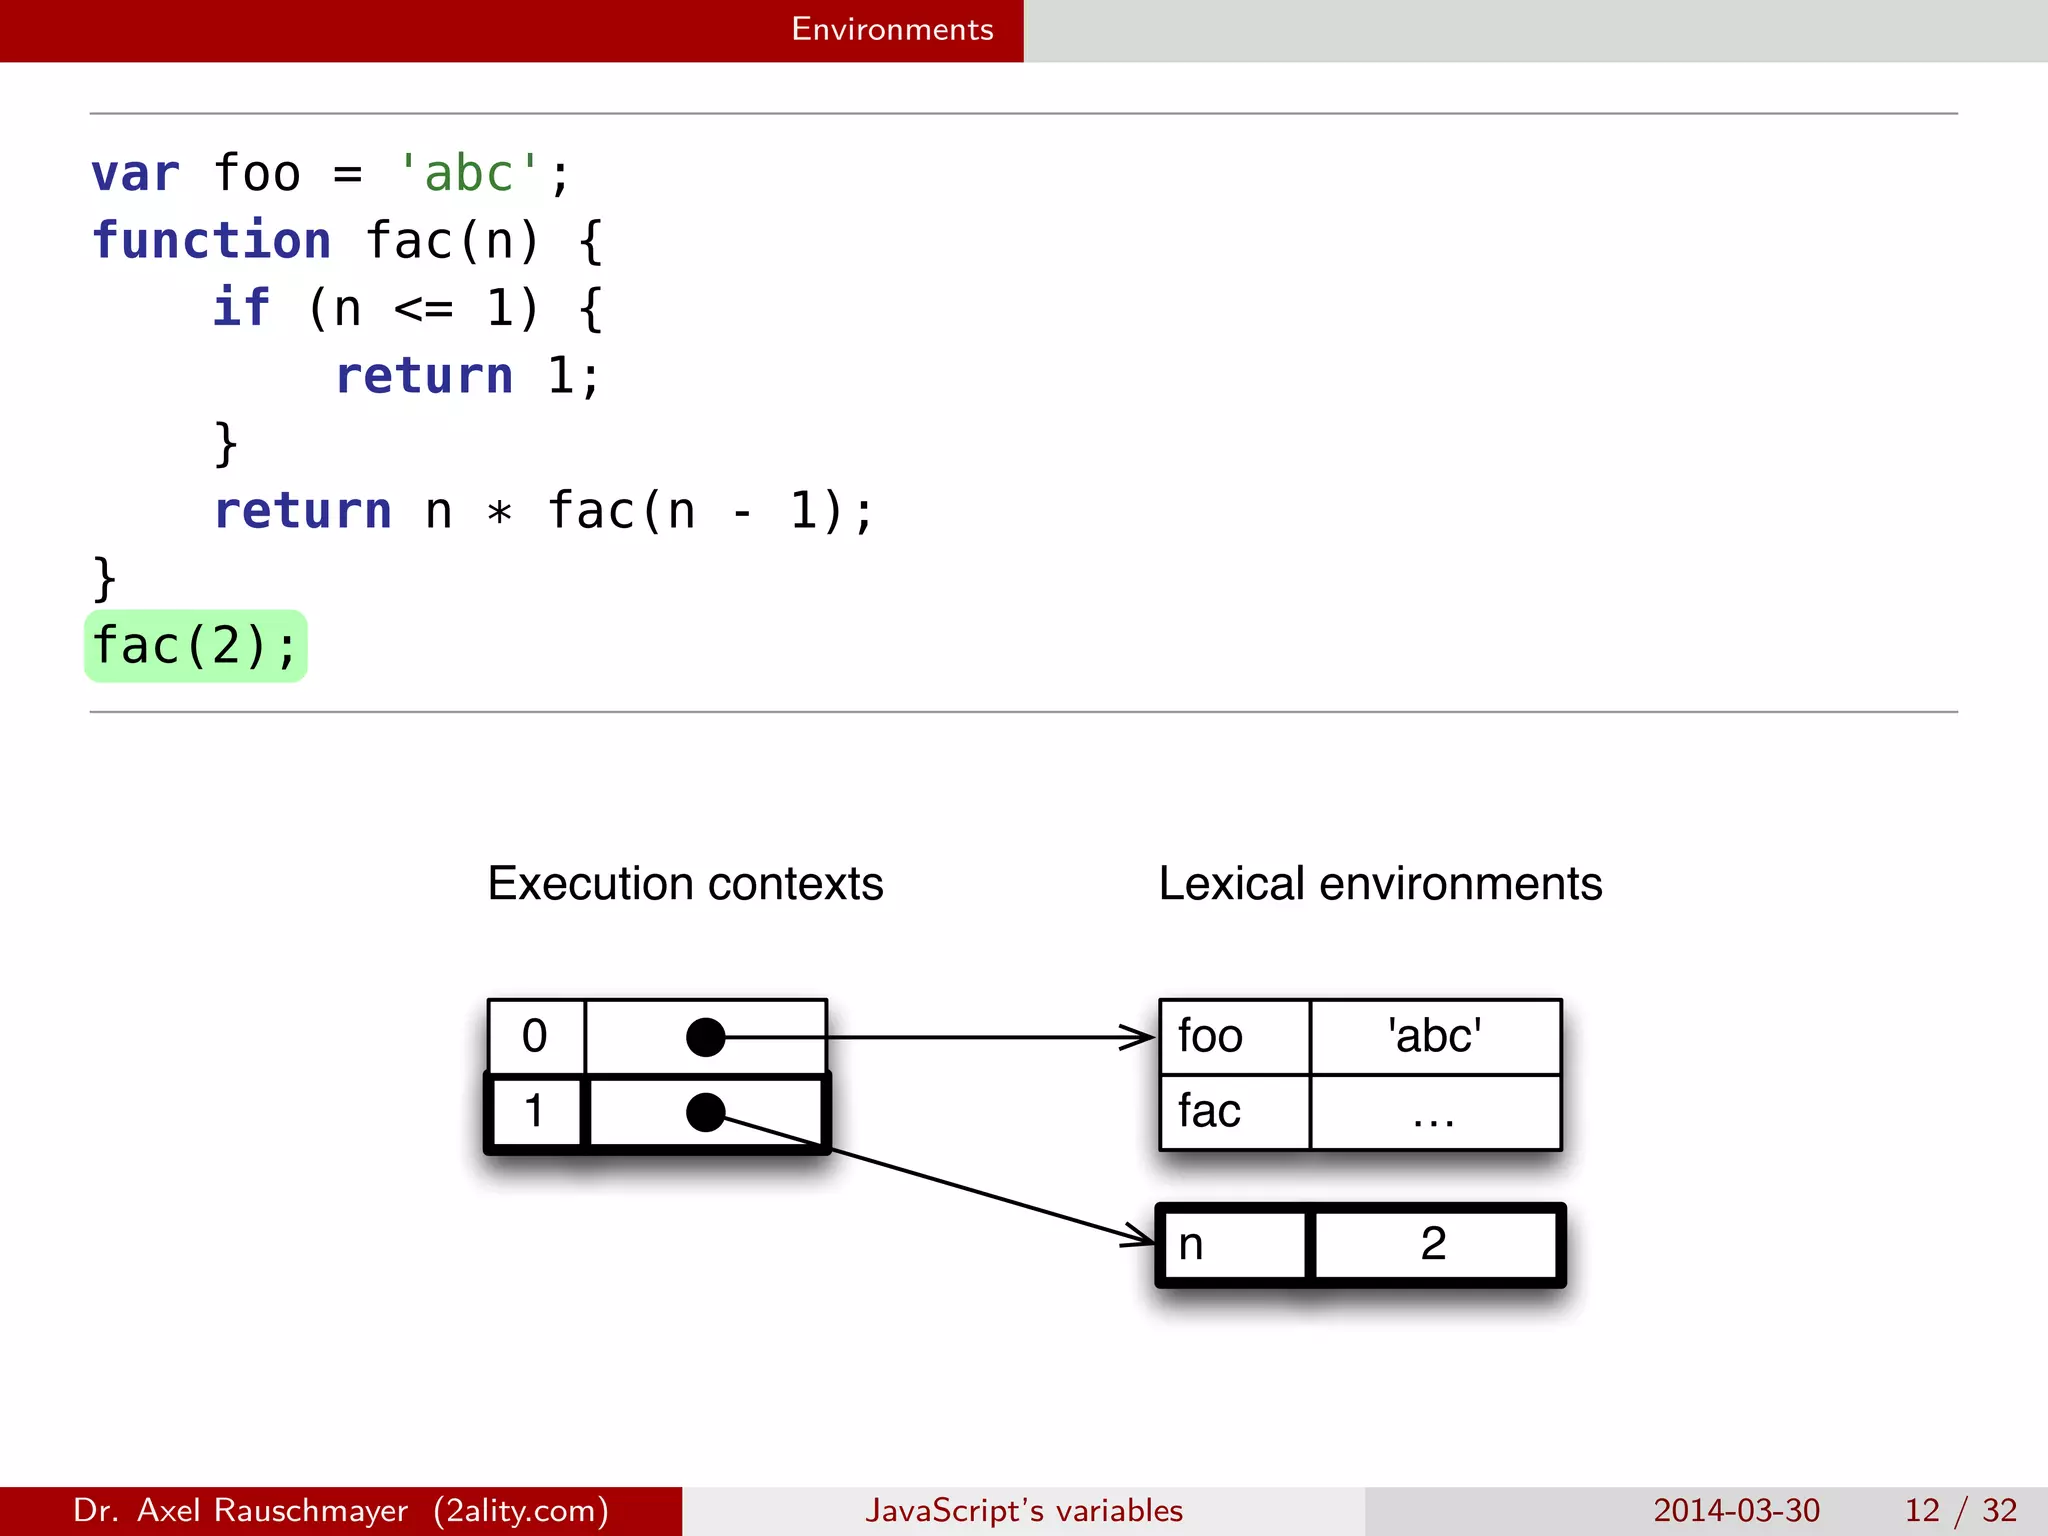The width and height of the screenshot is (2048, 1536).
Task: Click the highlighted fac(2); code line
Action: (196, 646)
